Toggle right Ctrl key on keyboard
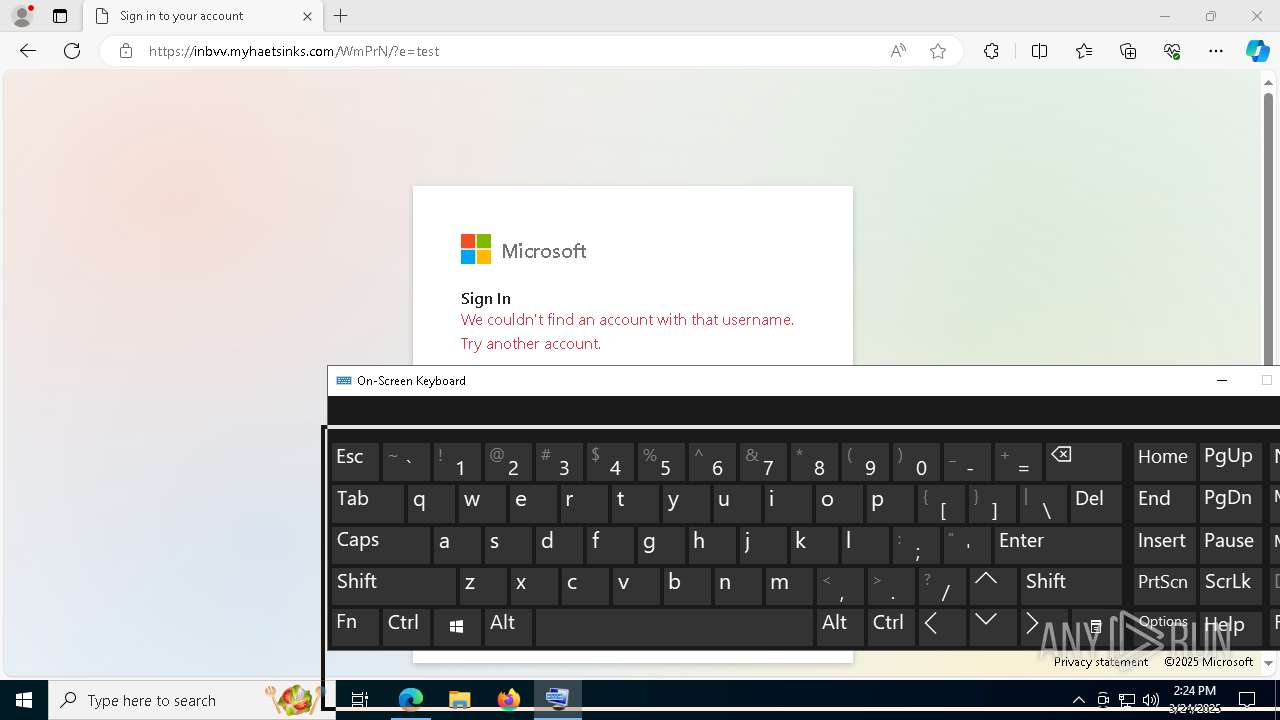The width and height of the screenshot is (1280, 720). click(x=890, y=627)
